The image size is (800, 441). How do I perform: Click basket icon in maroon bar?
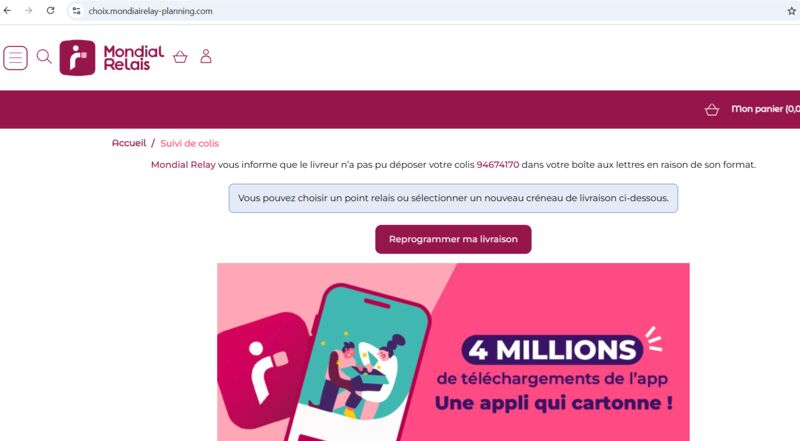(712, 110)
